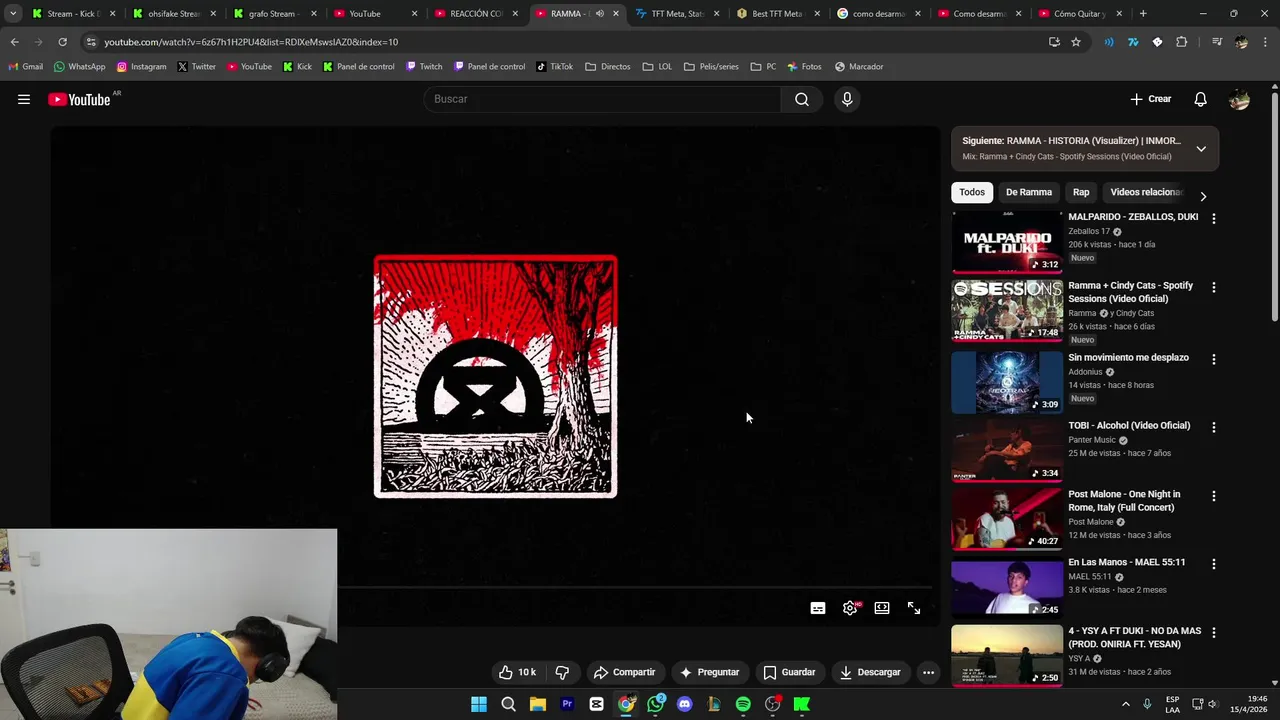1280x720 pixels.
Task: Open Premiere Pro from the taskbar
Action: coord(567,704)
